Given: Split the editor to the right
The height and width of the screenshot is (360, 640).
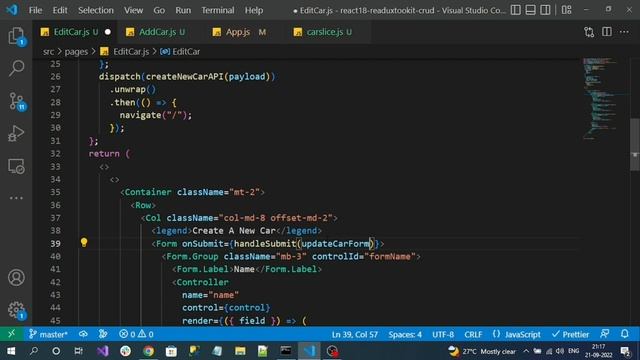Looking at the screenshot, I should point(607,32).
